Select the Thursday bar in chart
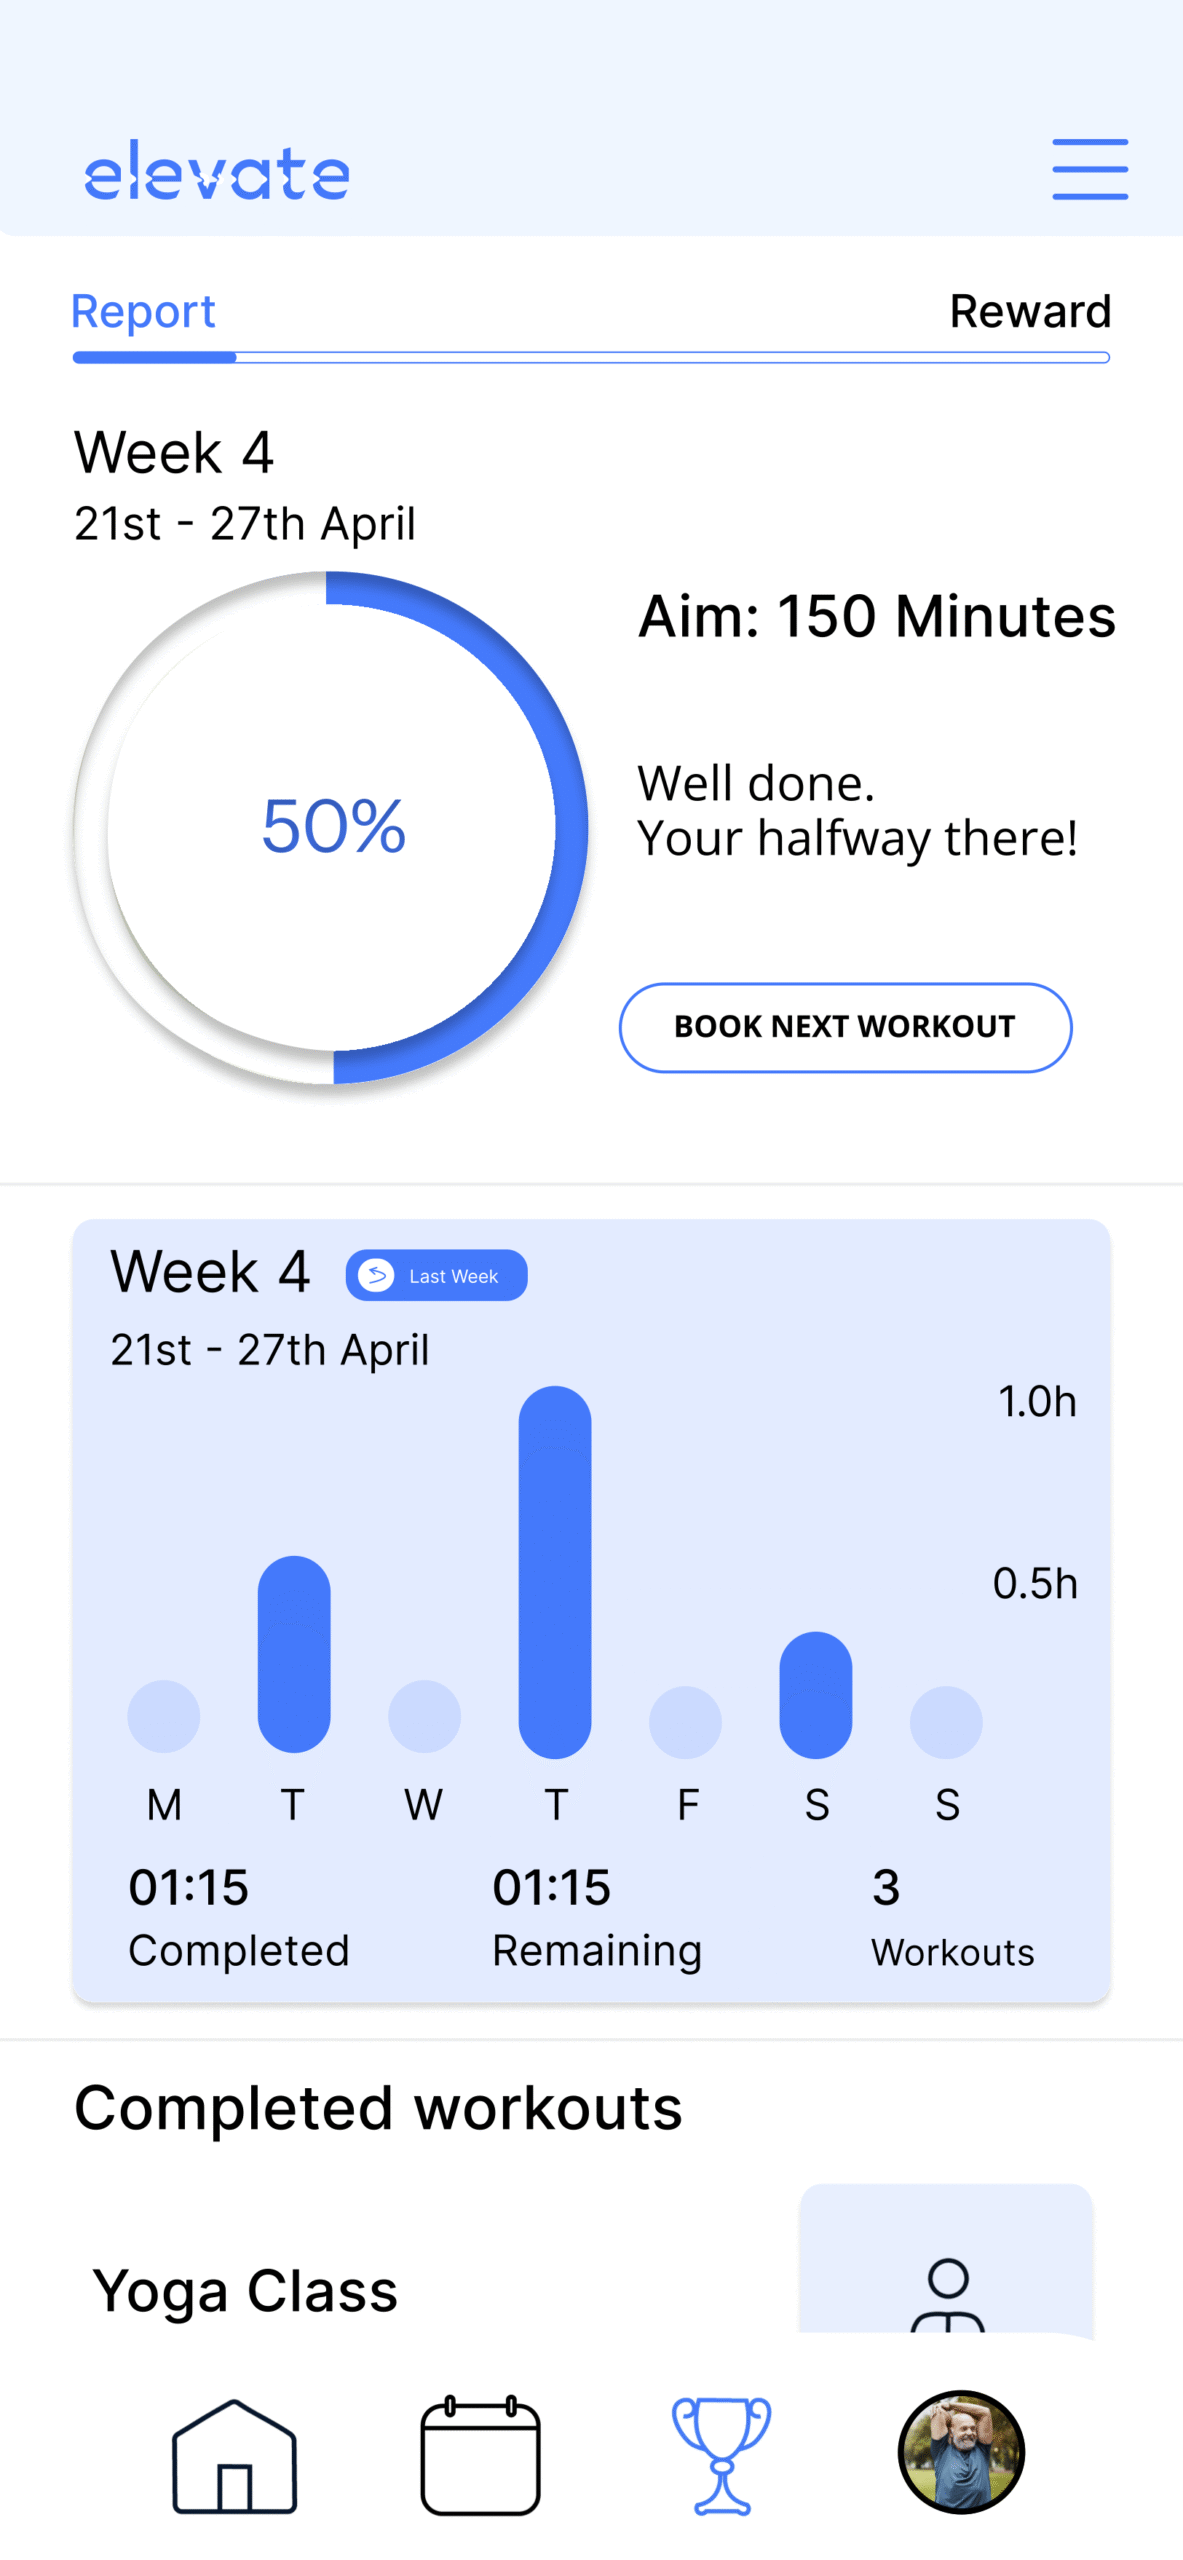 pyautogui.click(x=555, y=1571)
